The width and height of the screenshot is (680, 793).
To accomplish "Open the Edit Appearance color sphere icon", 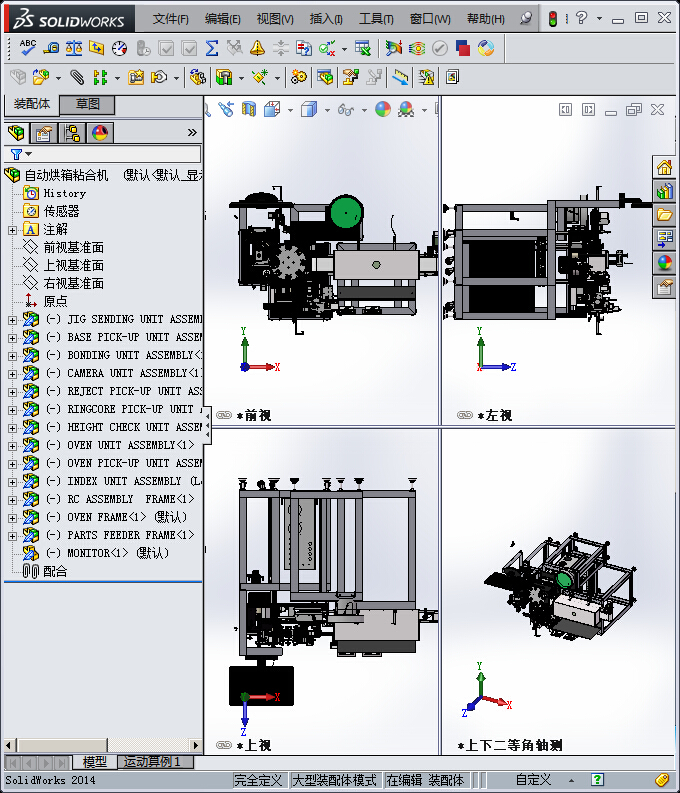I will pos(383,109).
